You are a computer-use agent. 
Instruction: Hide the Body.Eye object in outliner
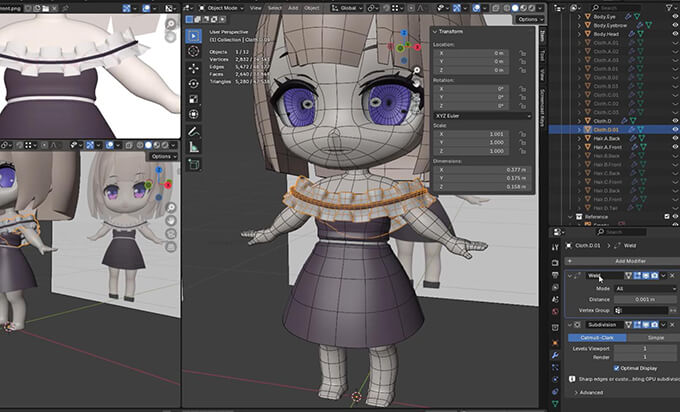click(x=675, y=15)
